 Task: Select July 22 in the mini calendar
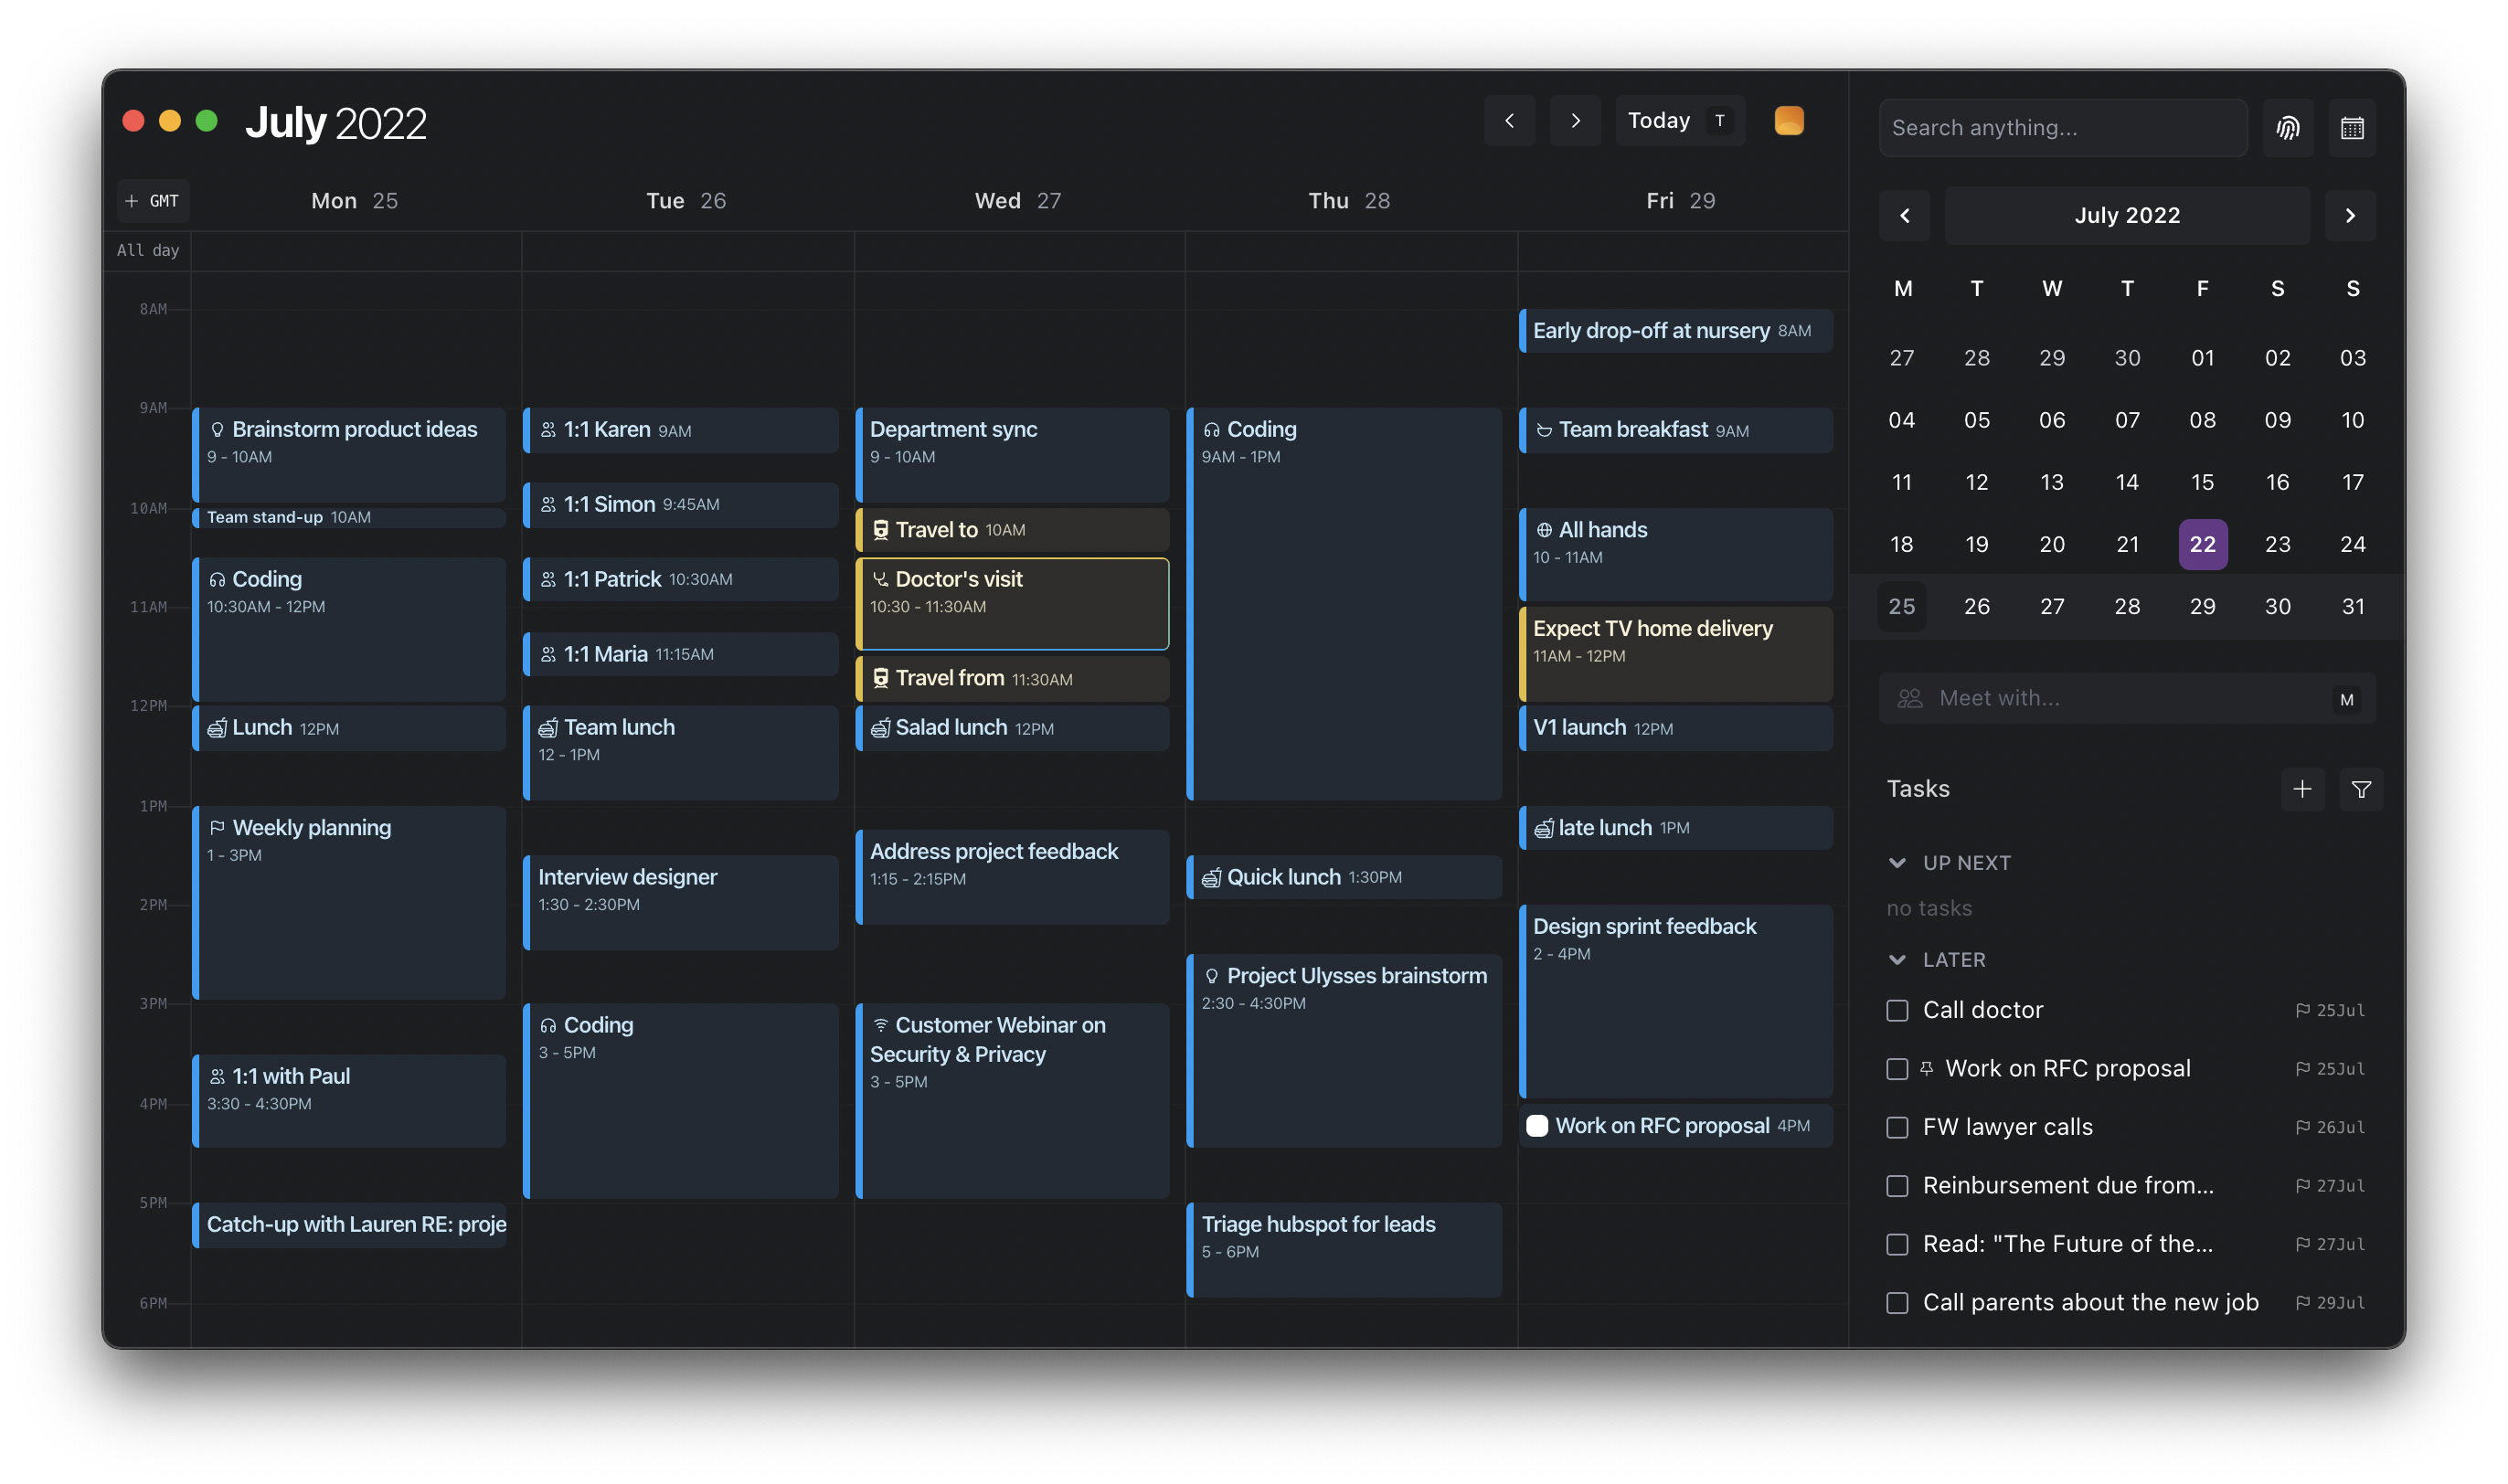(2203, 544)
